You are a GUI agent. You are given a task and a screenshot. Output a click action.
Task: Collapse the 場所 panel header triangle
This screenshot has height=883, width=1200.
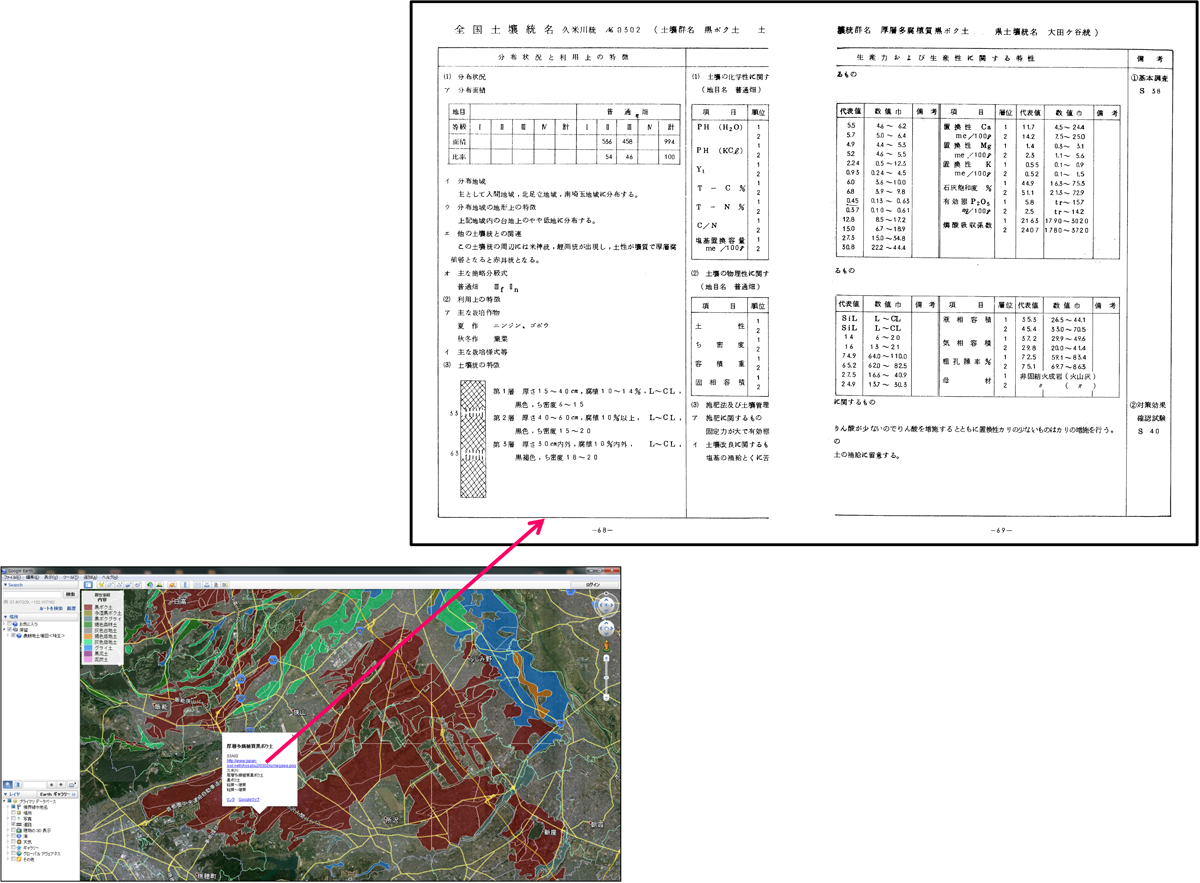(5, 617)
